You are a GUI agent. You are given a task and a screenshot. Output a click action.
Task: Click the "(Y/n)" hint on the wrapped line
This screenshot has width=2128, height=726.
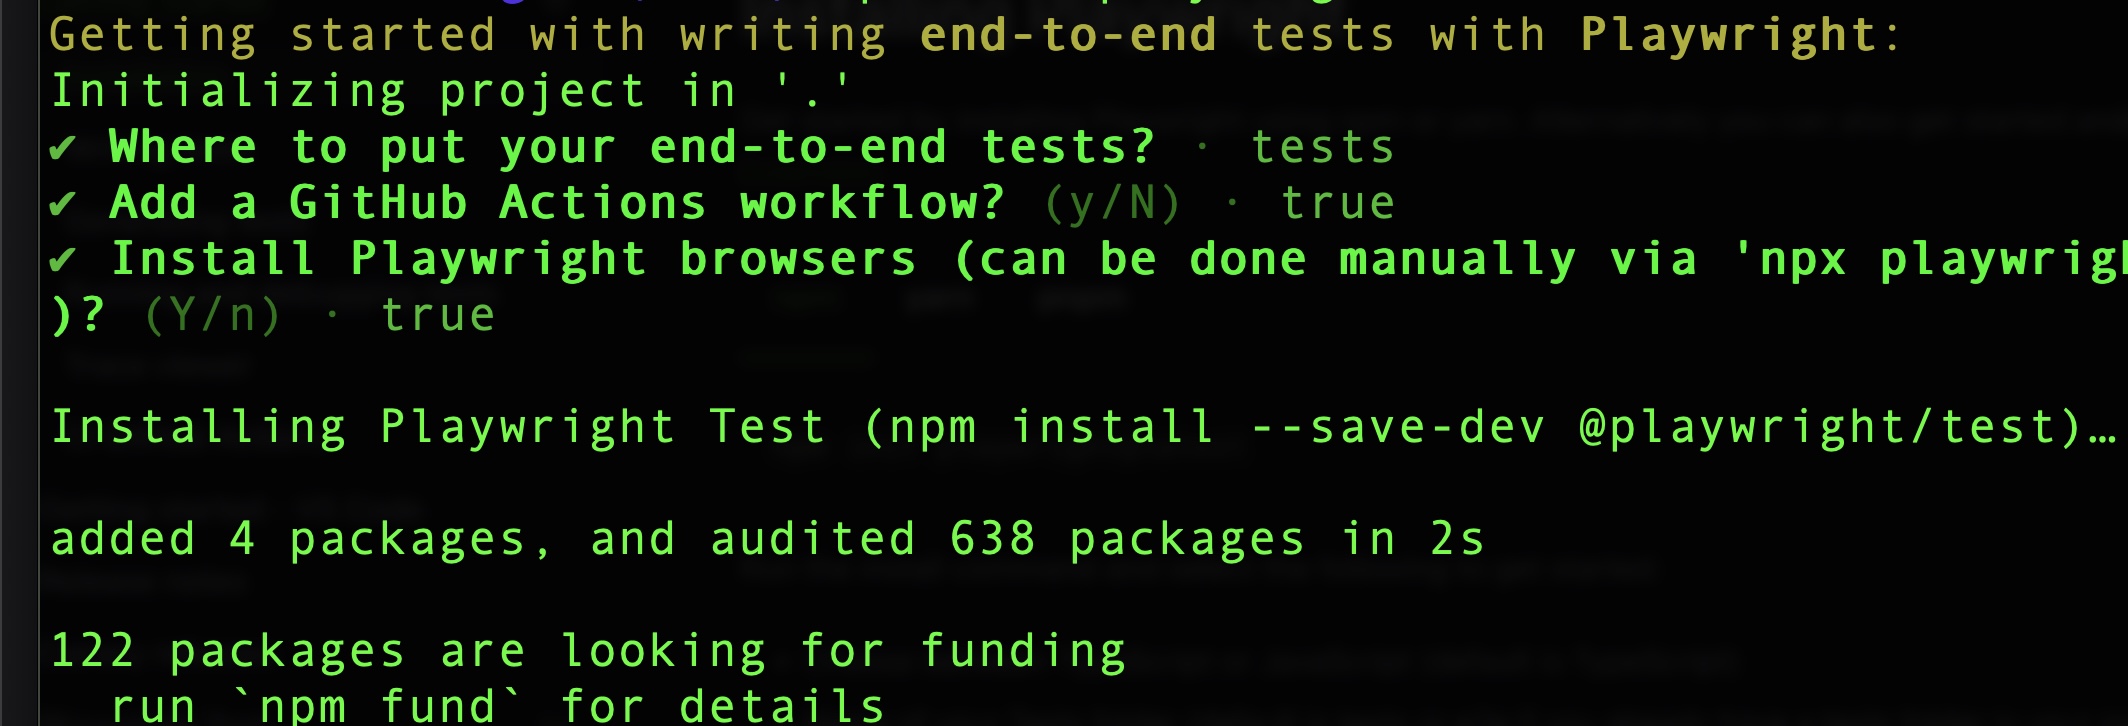(212, 316)
